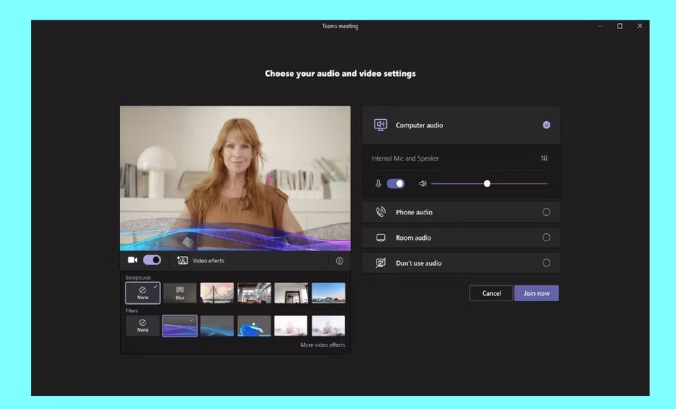Toggle the microphone switch
This screenshot has width=676, height=409.
tap(395, 184)
